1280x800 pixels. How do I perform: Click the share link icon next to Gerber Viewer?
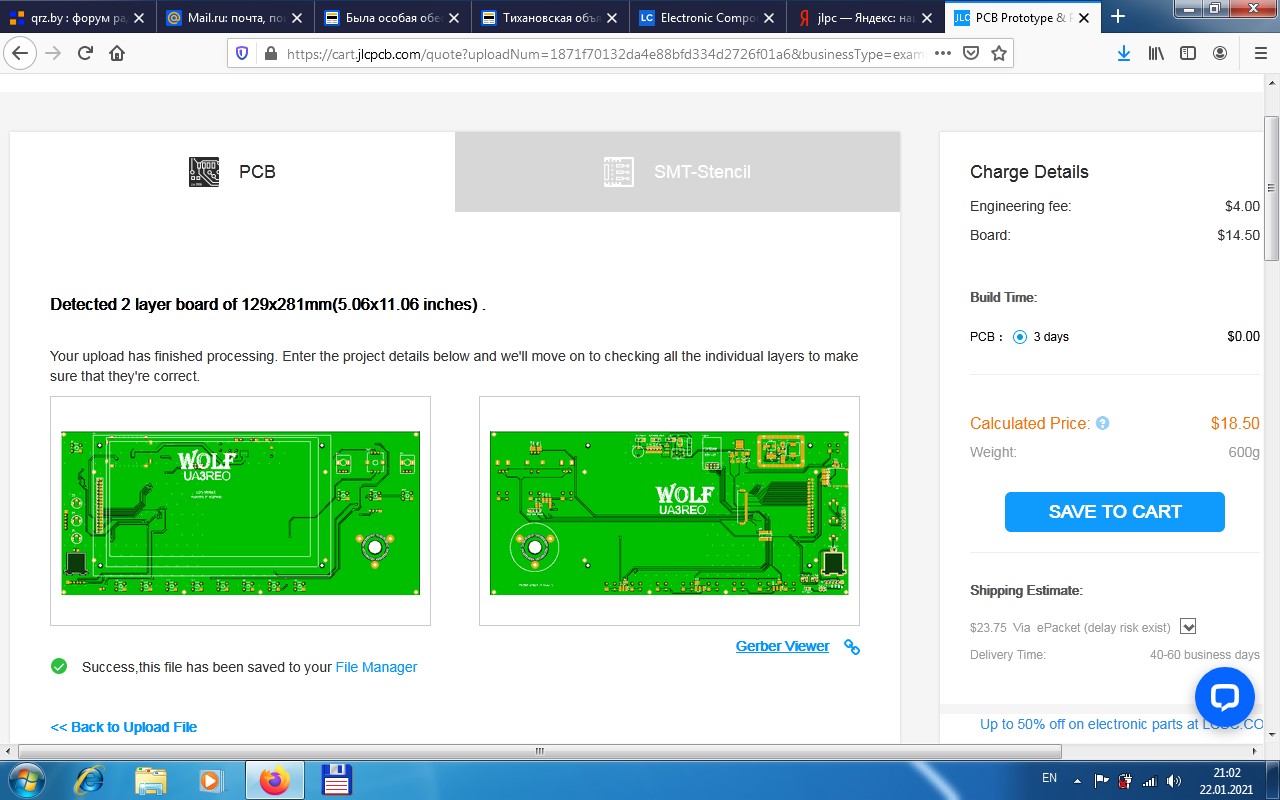click(x=852, y=647)
